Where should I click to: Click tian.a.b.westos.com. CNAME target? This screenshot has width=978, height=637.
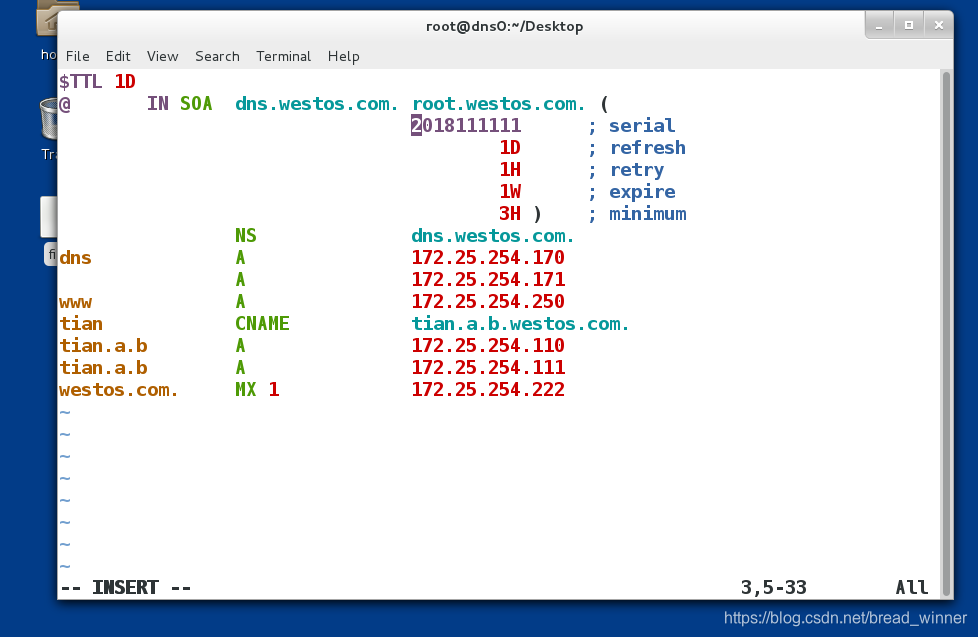click(x=520, y=324)
